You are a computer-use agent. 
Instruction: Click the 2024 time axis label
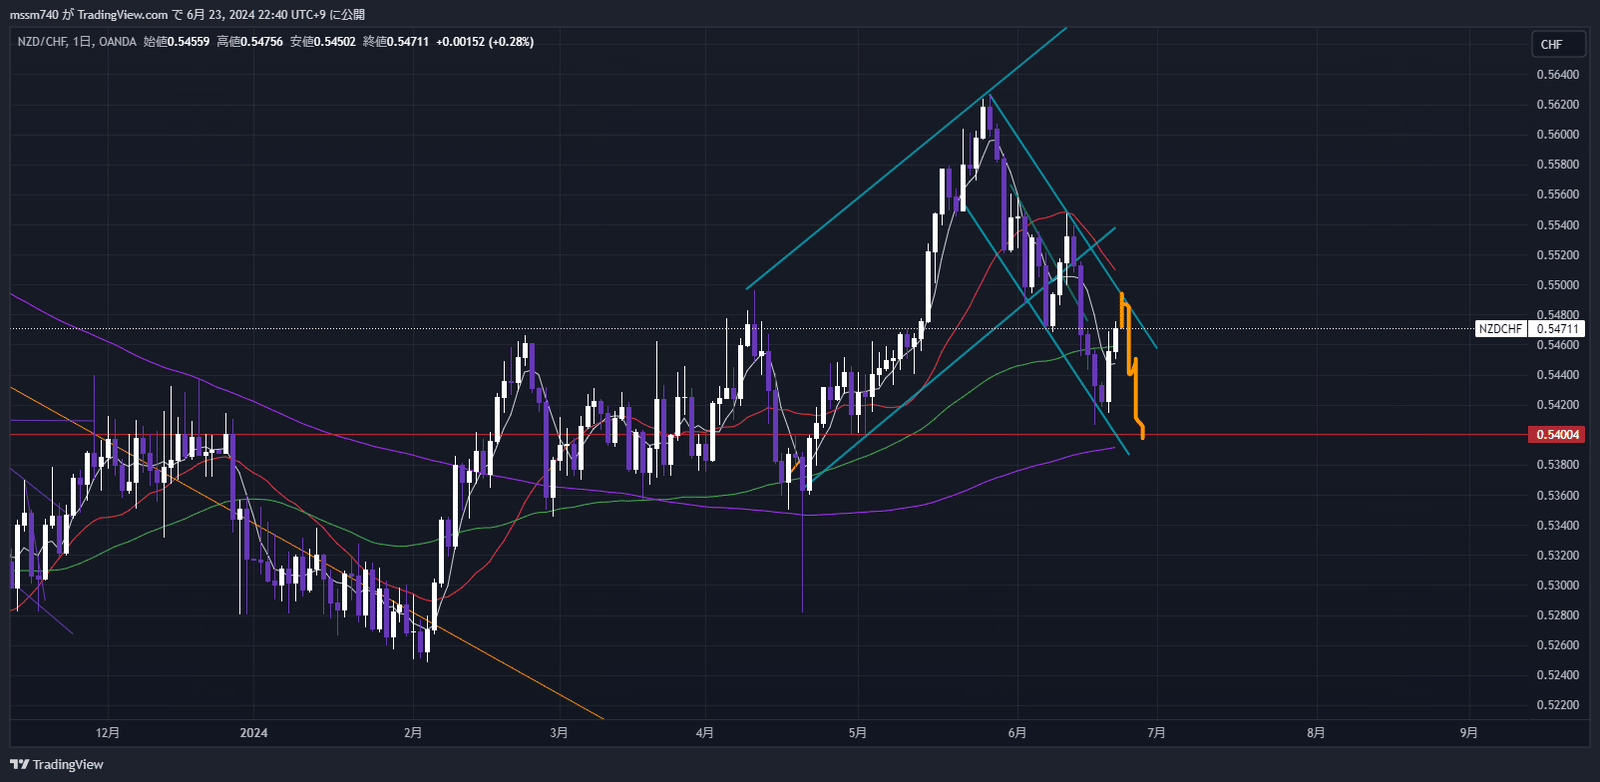(254, 733)
